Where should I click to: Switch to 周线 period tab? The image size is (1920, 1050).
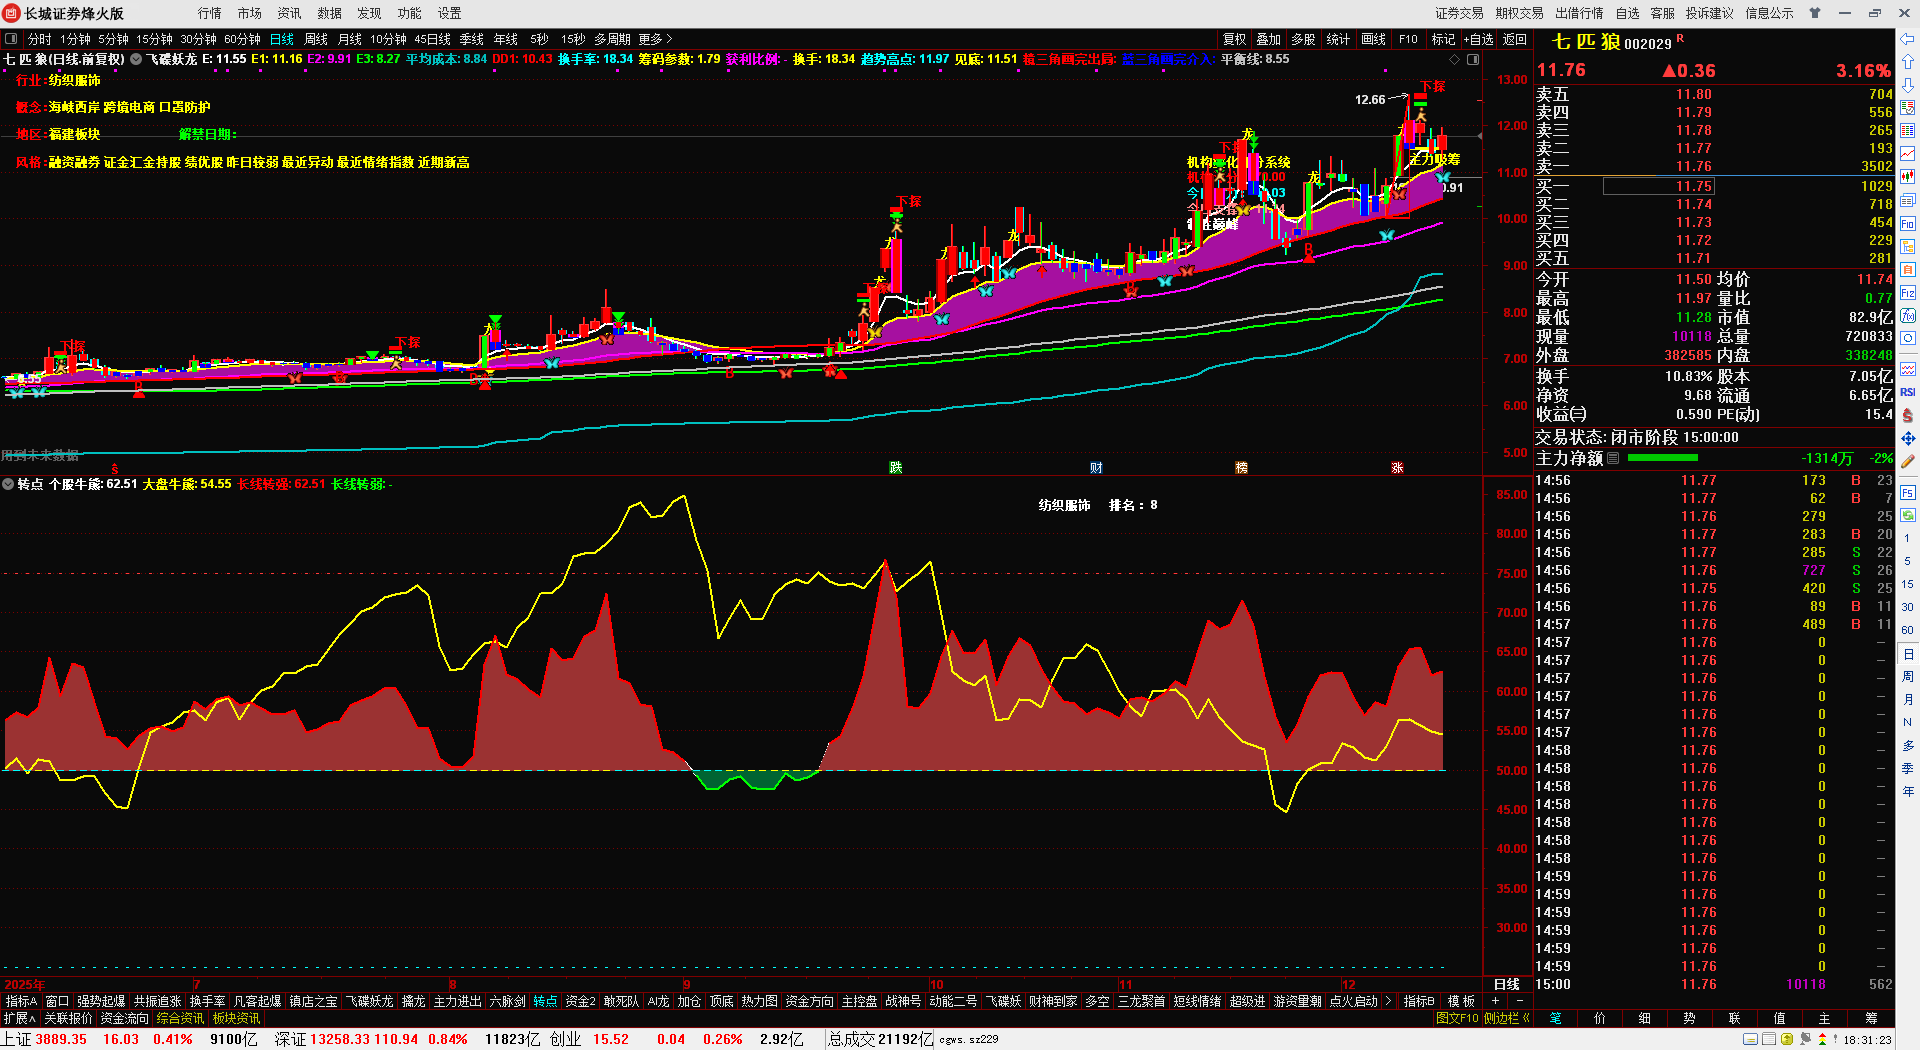pyautogui.click(x=316, y=39)
